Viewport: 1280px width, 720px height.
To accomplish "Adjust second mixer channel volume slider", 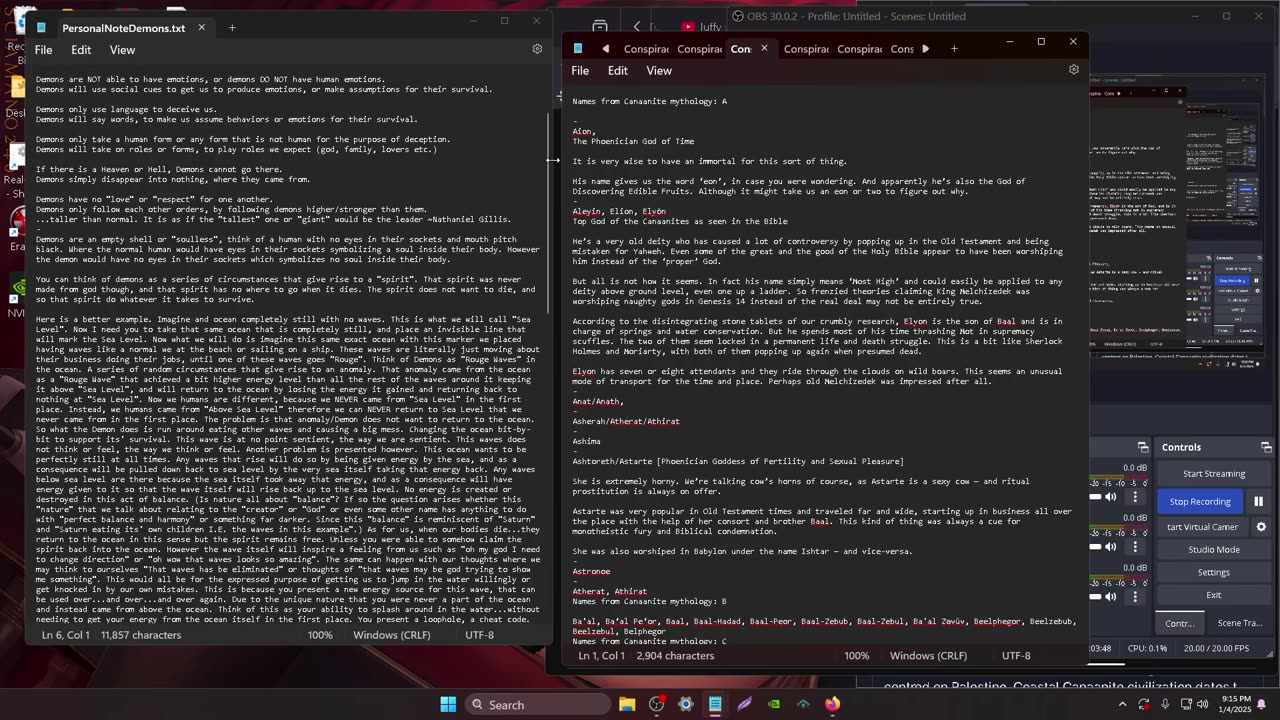I will point(1094,547).
